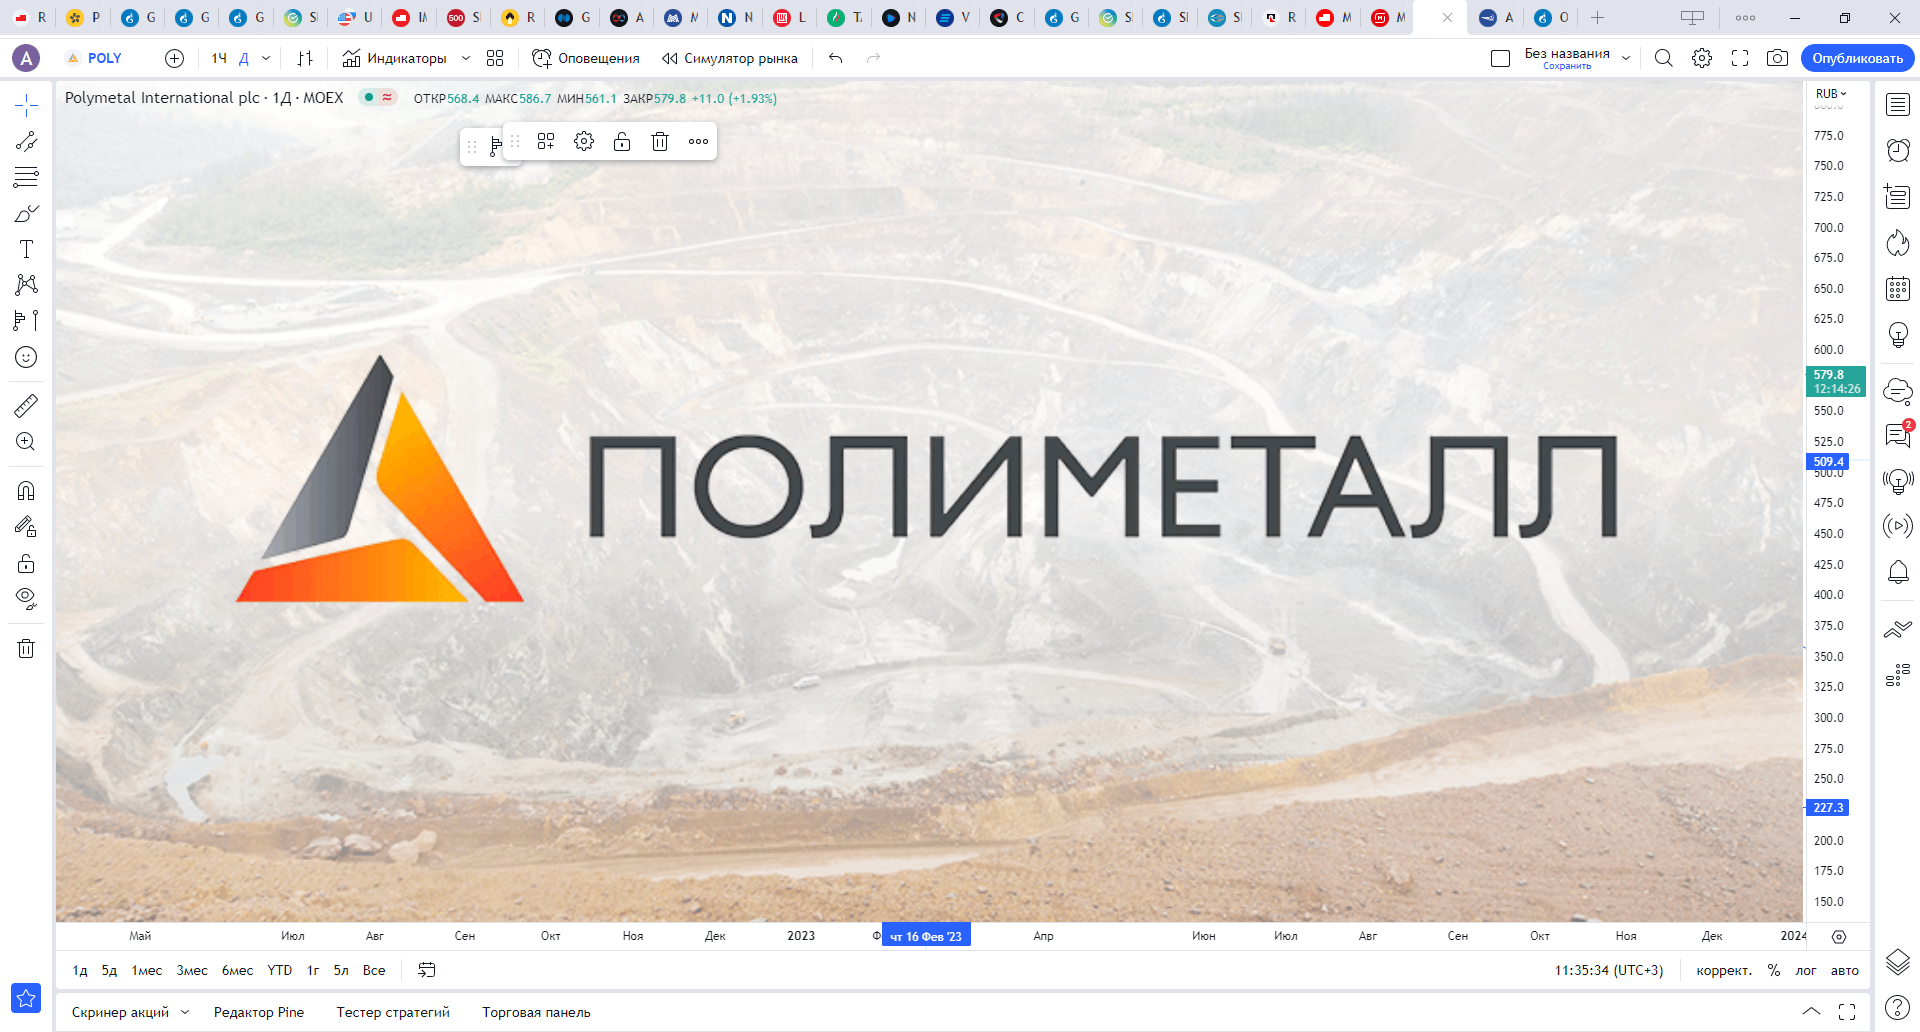Undo the last chart action
The height and width of the screenshot is (1032, 1920).
coord(836,58)
